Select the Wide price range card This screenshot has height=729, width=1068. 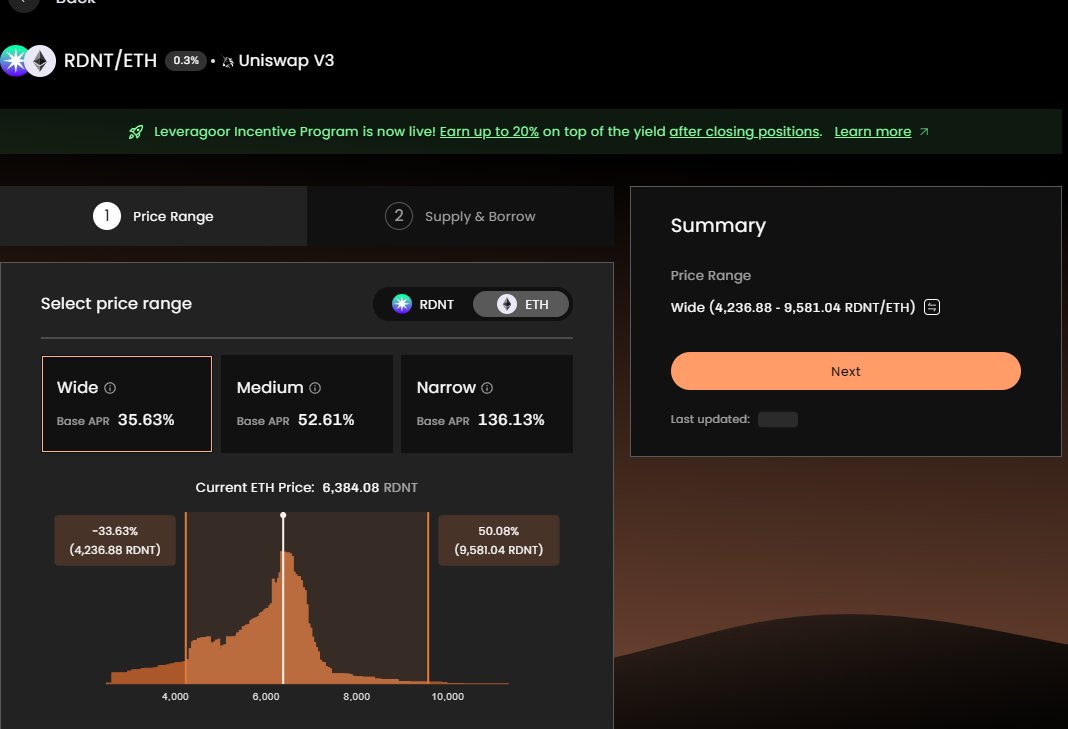pos(127,403)
